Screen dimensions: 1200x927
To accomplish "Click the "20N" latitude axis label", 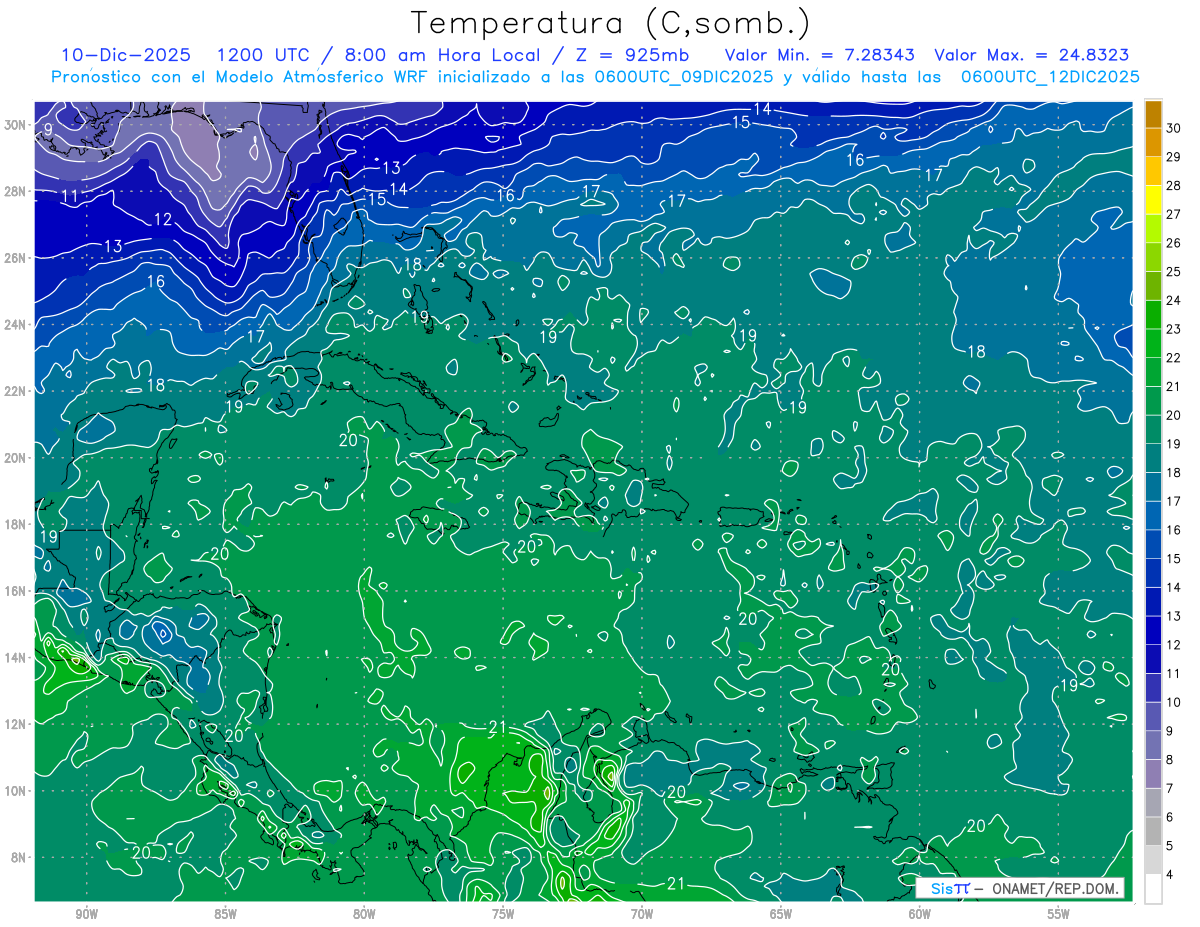I will point(17,457).
